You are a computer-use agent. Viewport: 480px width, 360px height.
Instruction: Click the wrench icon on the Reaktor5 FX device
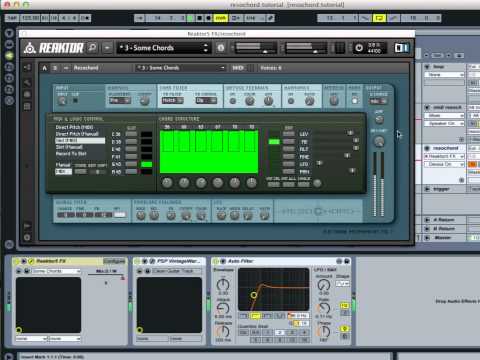pos(31,261)
